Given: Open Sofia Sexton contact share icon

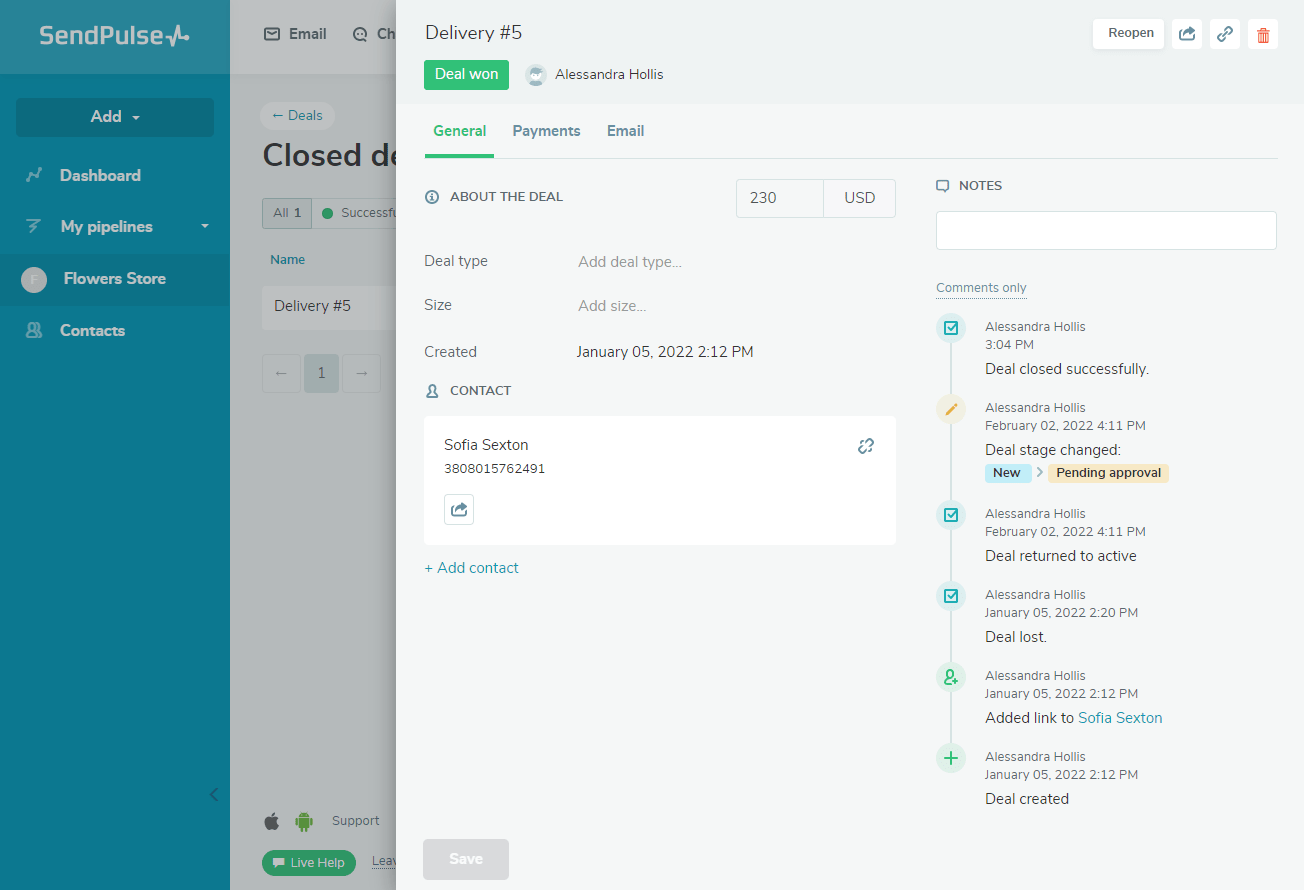Looking at the screenshot, I should pos(459,509).
